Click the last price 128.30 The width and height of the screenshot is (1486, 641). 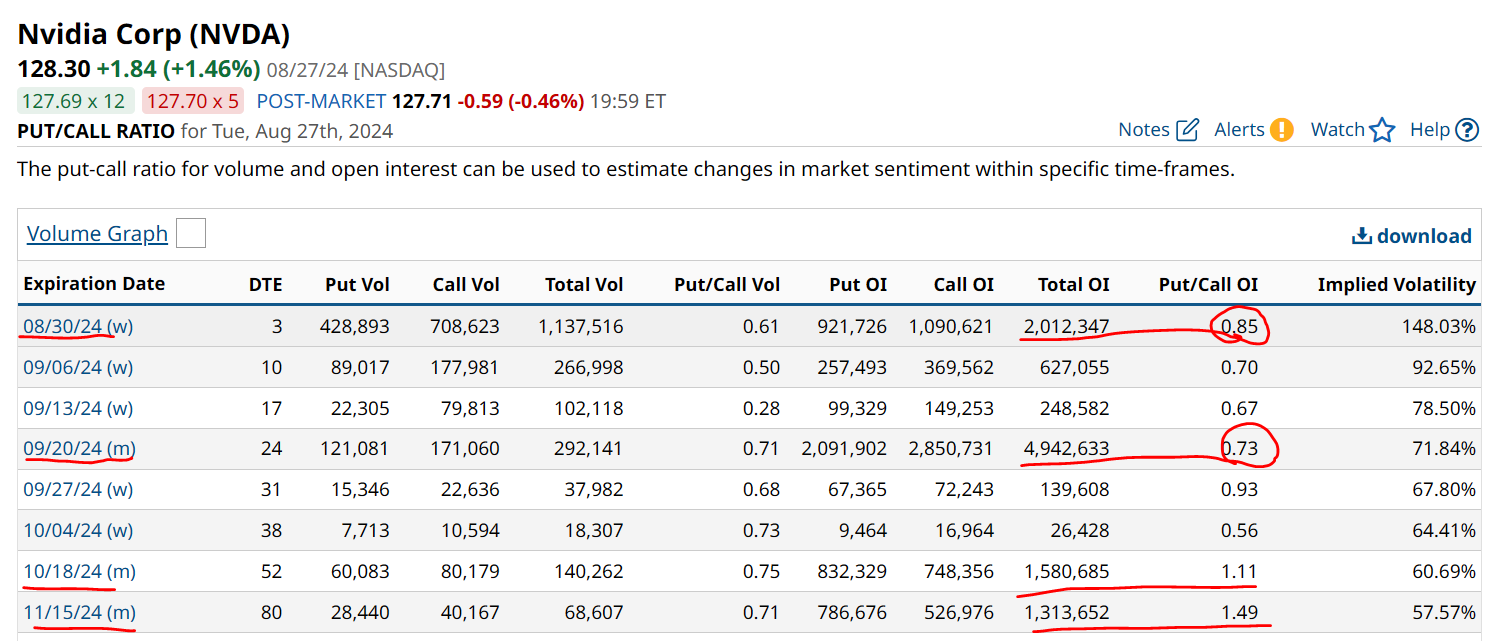tap(54, 69)
